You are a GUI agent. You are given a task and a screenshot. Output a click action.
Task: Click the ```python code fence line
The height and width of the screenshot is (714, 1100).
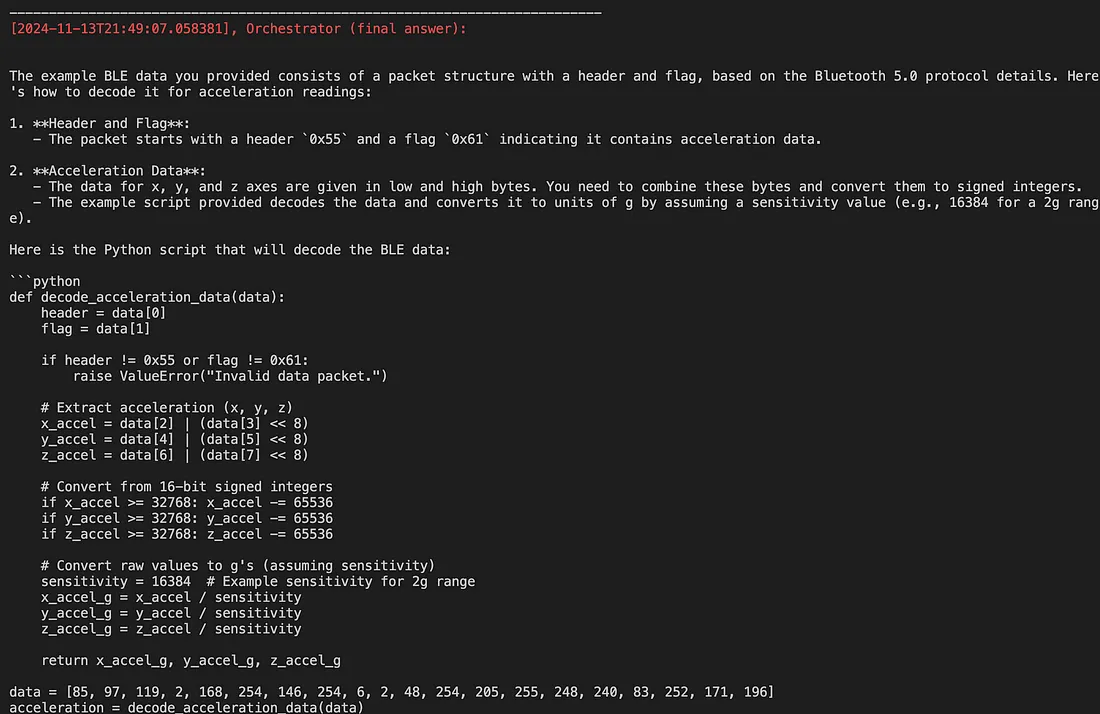tap(45, 281)
